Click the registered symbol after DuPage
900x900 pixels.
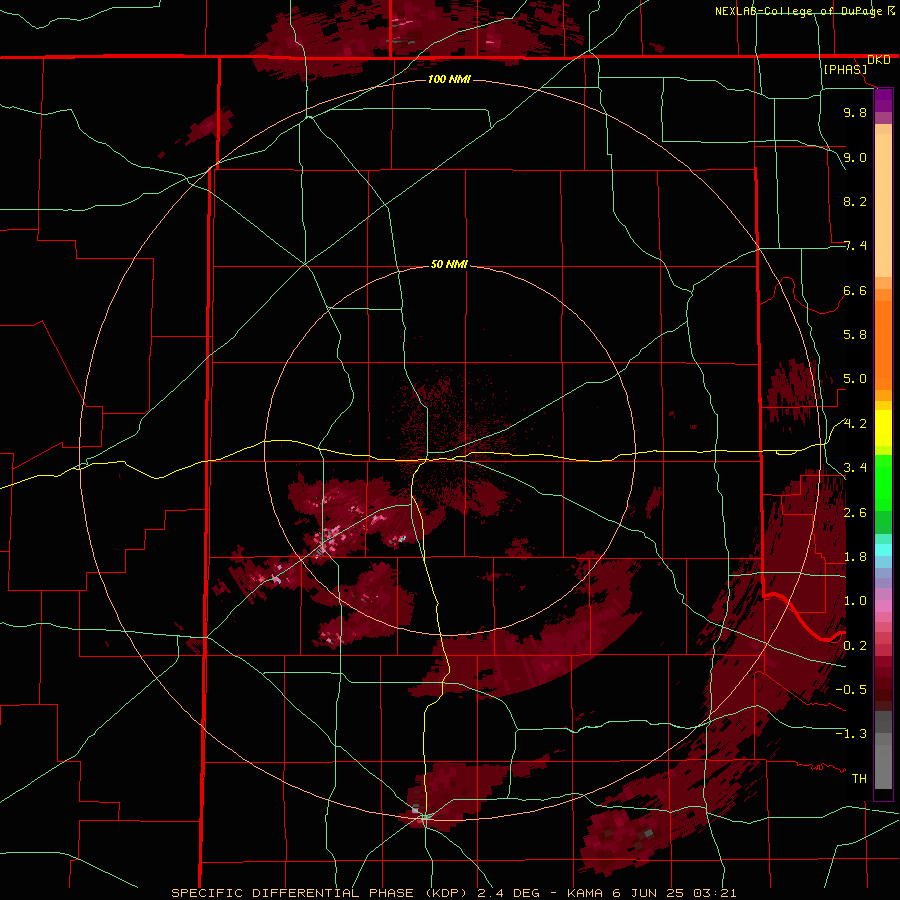[891, 10]
